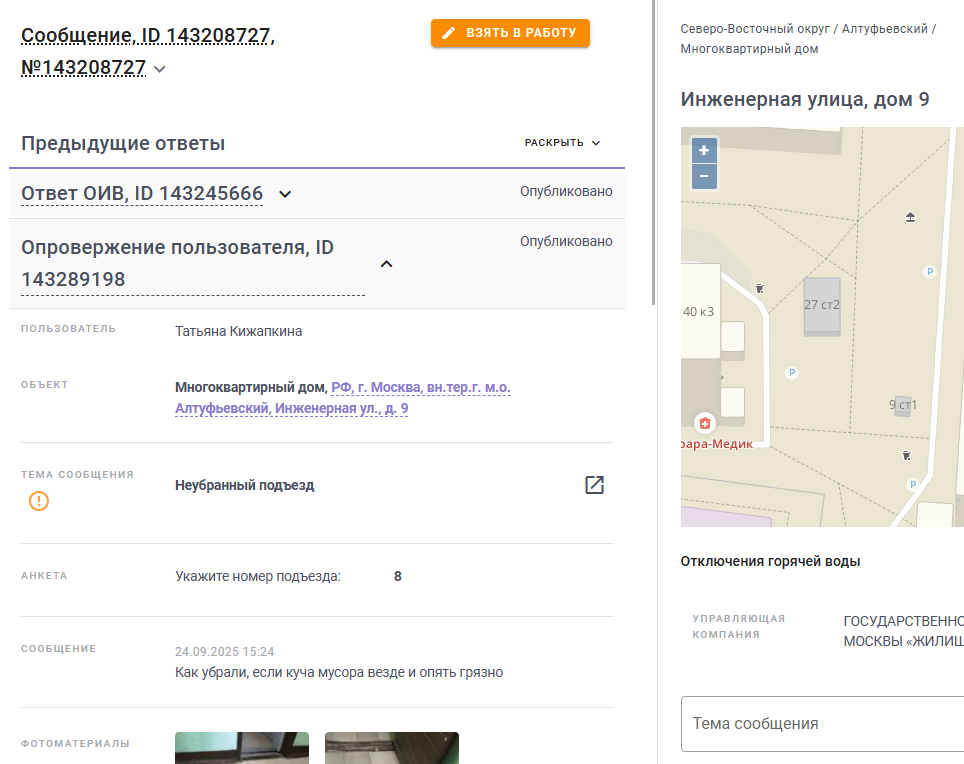The image size is (964, 764).
Task: Collapse the 'Опровержение пользователя' section chevron
Action: click(x=386, y=264)
